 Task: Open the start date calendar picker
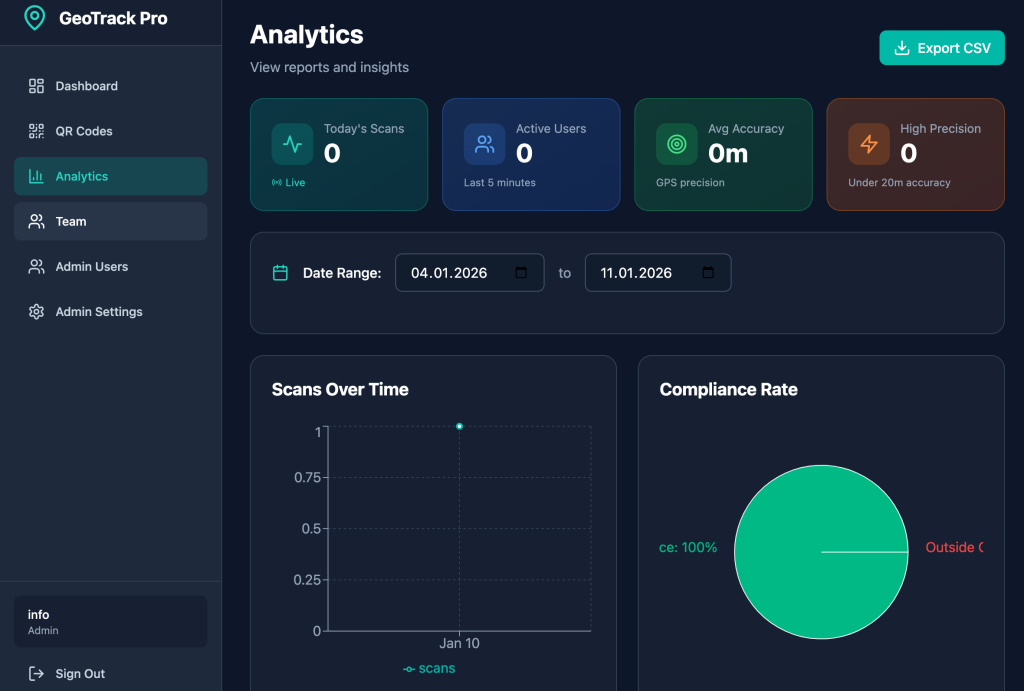(521, 273)
